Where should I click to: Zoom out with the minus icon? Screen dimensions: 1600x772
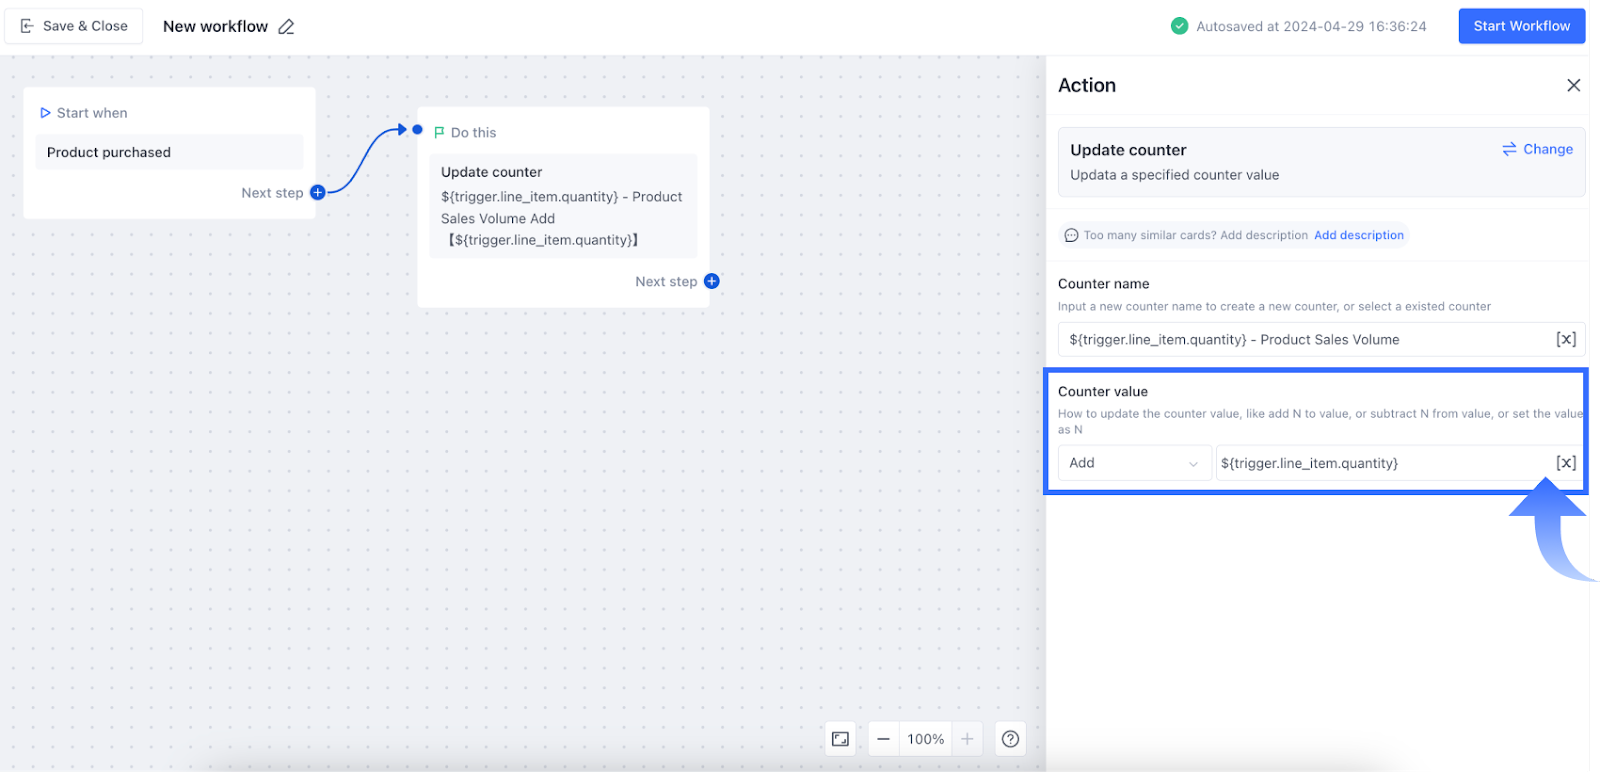coord(883,739)
